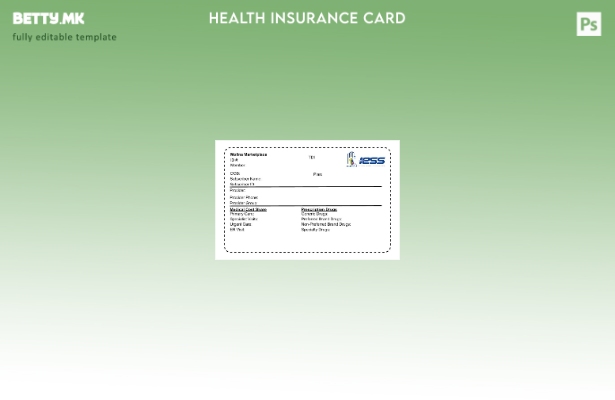Click the Subscriber Name field label
Screen dimensions: 615x400
(245, 179)
